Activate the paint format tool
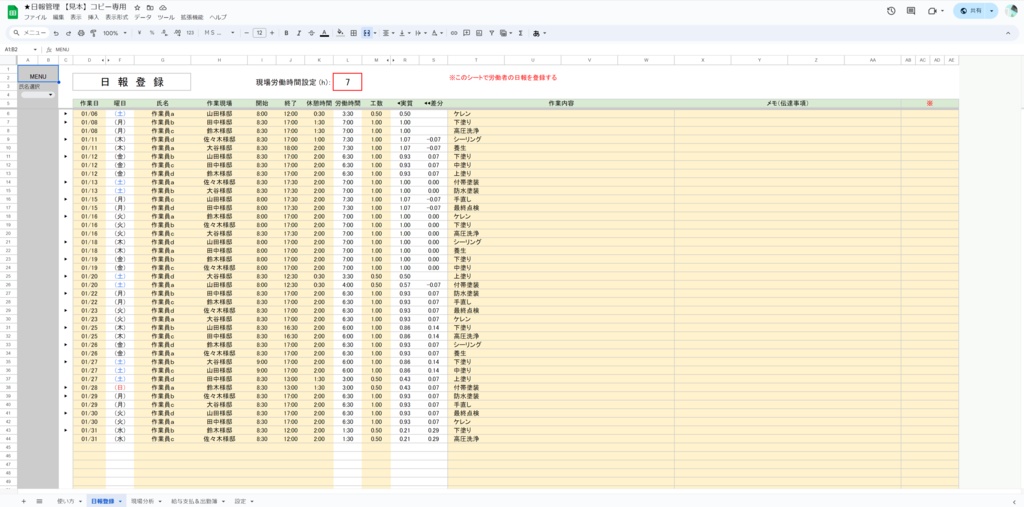Screen dimensions: 1024x507 93,33
